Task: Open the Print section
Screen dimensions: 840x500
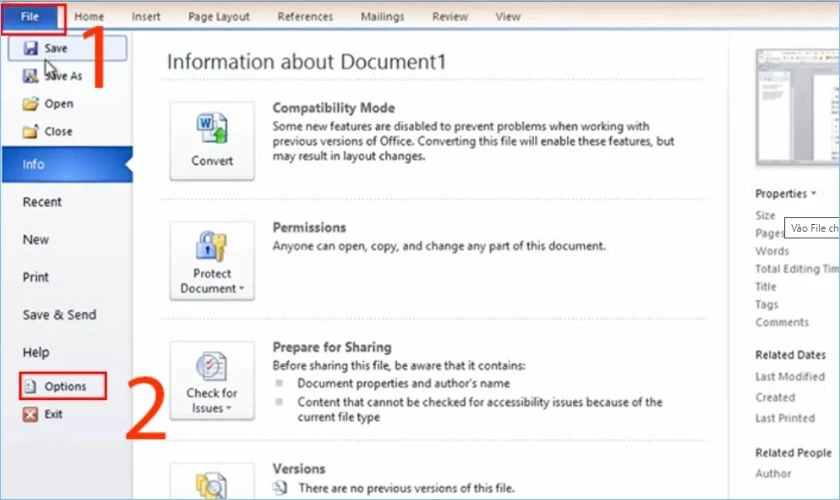Action: click(x=35, y=277)
